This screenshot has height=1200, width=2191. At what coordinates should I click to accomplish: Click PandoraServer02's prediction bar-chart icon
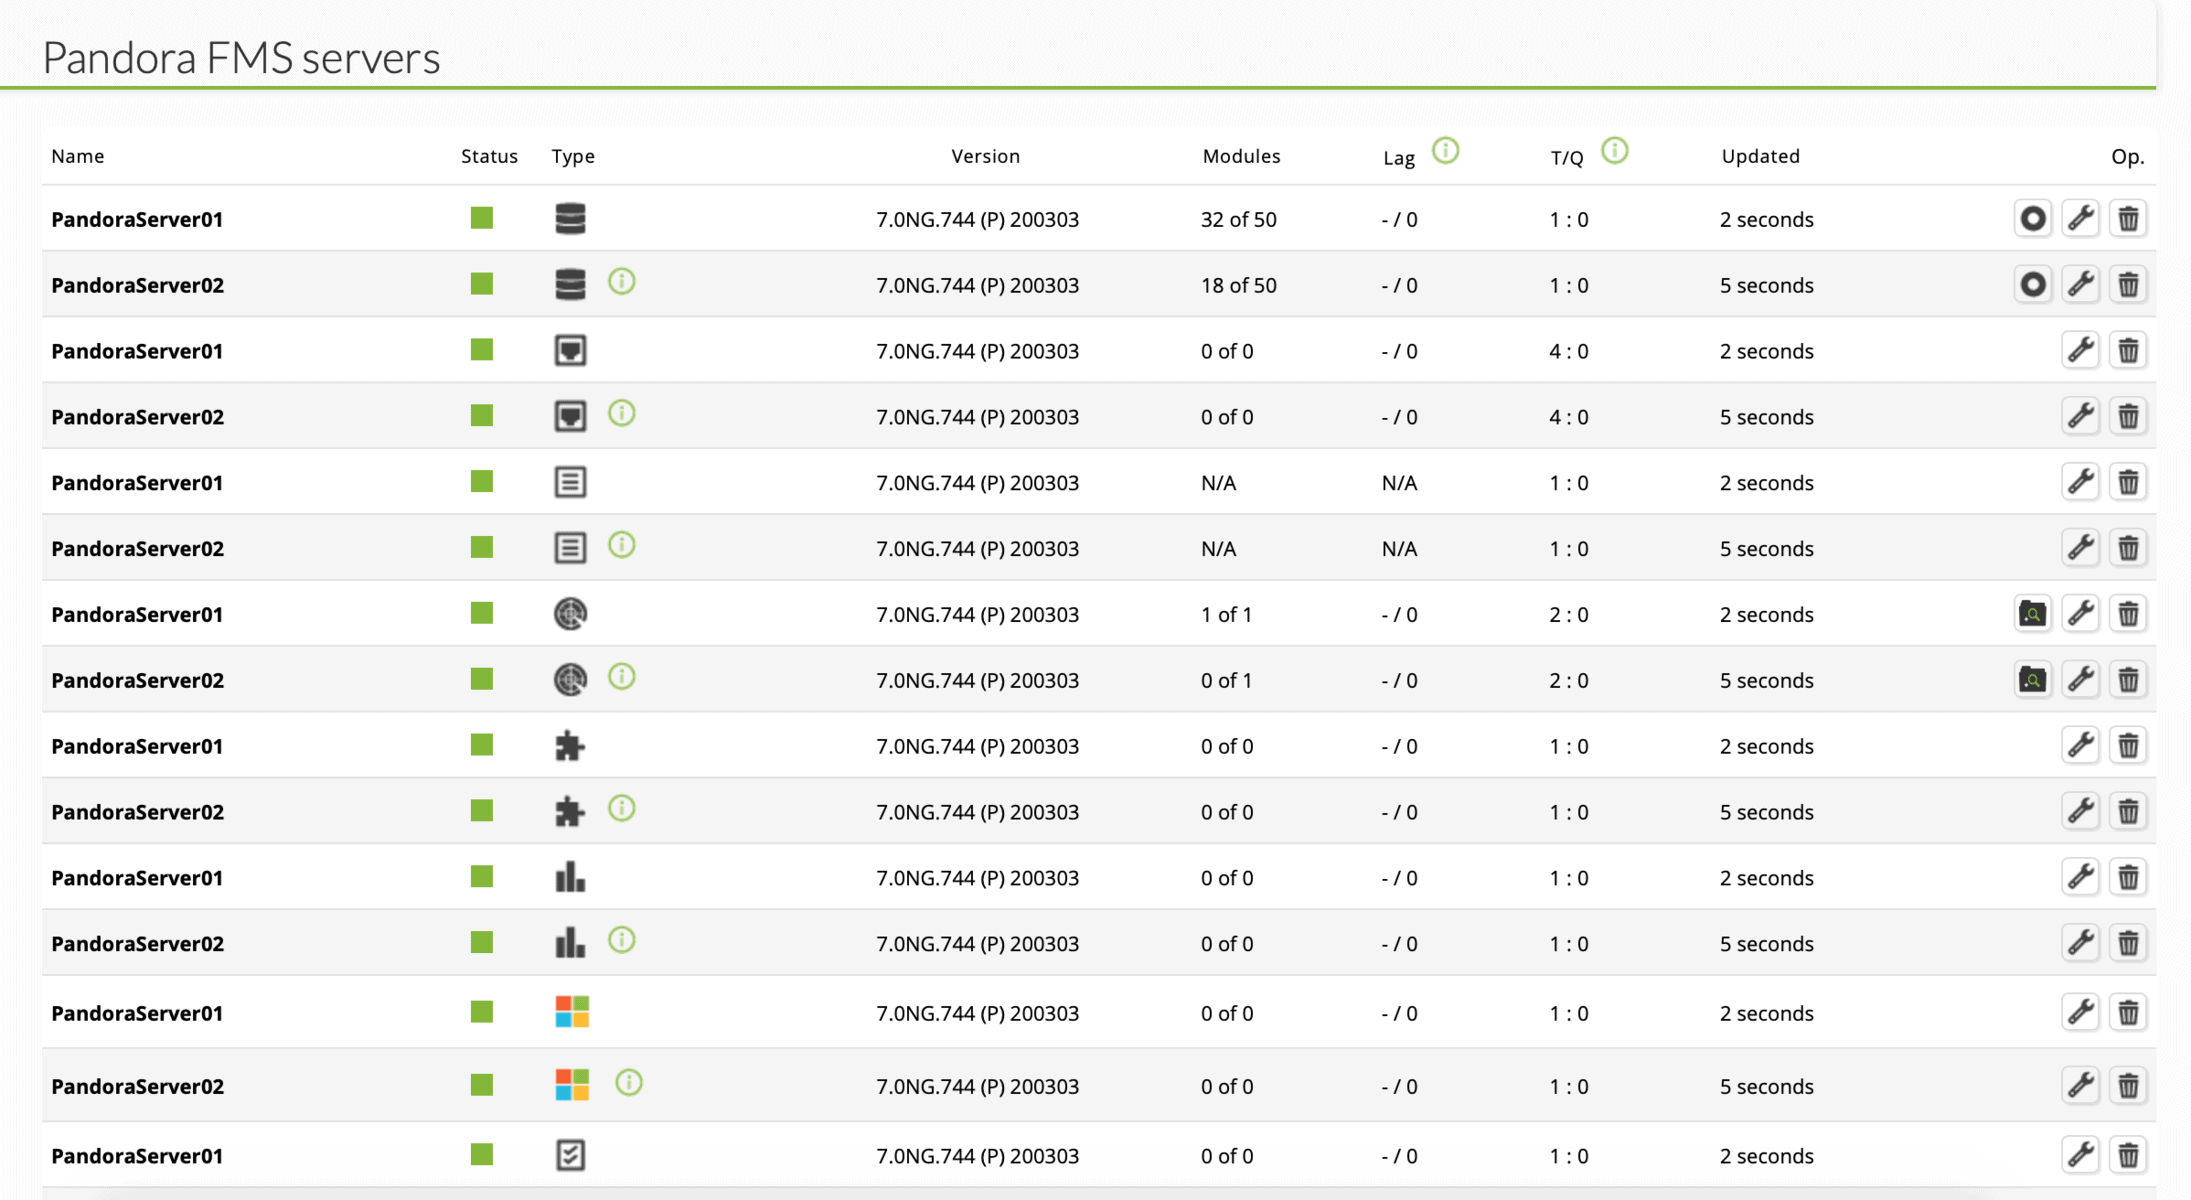570,942
